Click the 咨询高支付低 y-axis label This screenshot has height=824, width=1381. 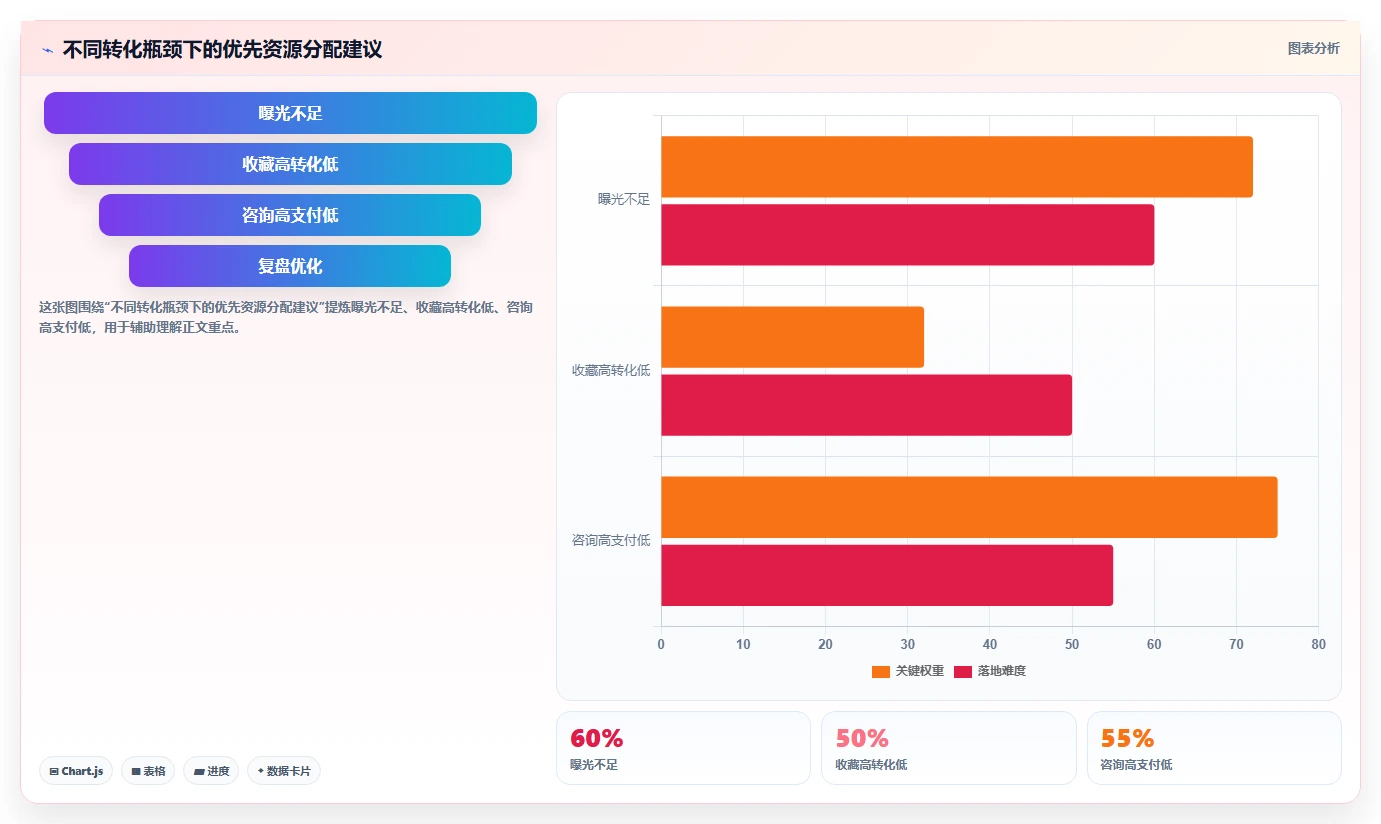tap(611, 540)
